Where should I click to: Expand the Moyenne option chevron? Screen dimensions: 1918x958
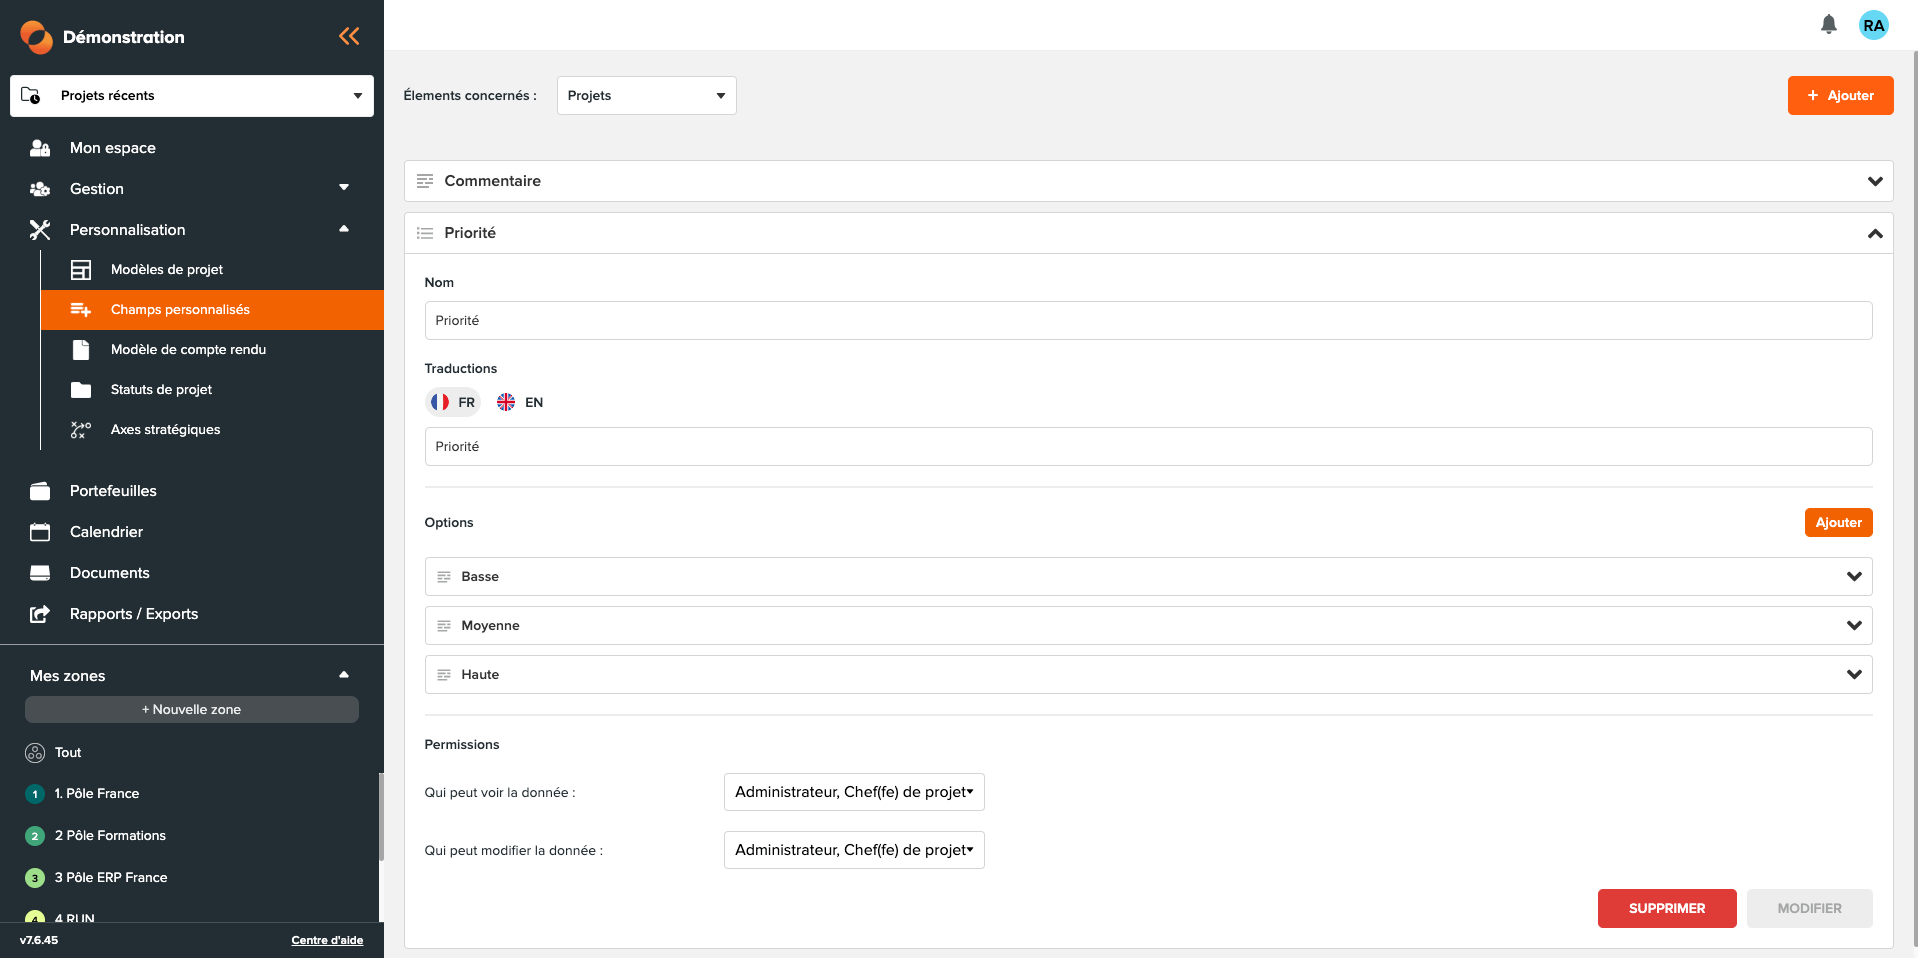click(1854, 626)
